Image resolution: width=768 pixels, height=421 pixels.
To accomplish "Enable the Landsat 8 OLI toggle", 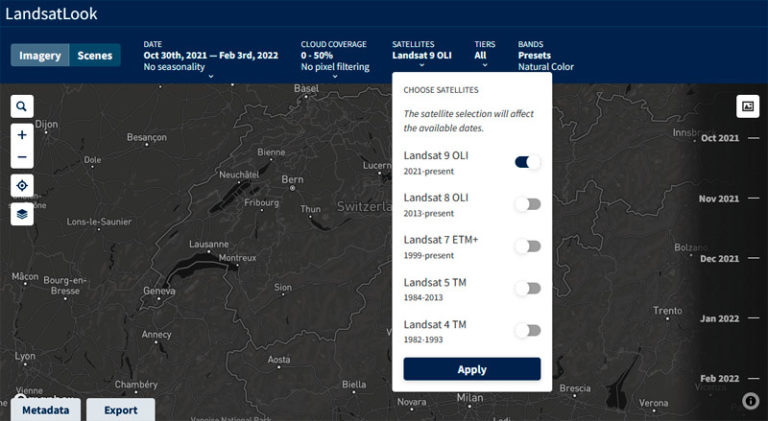I will point(528,204).
